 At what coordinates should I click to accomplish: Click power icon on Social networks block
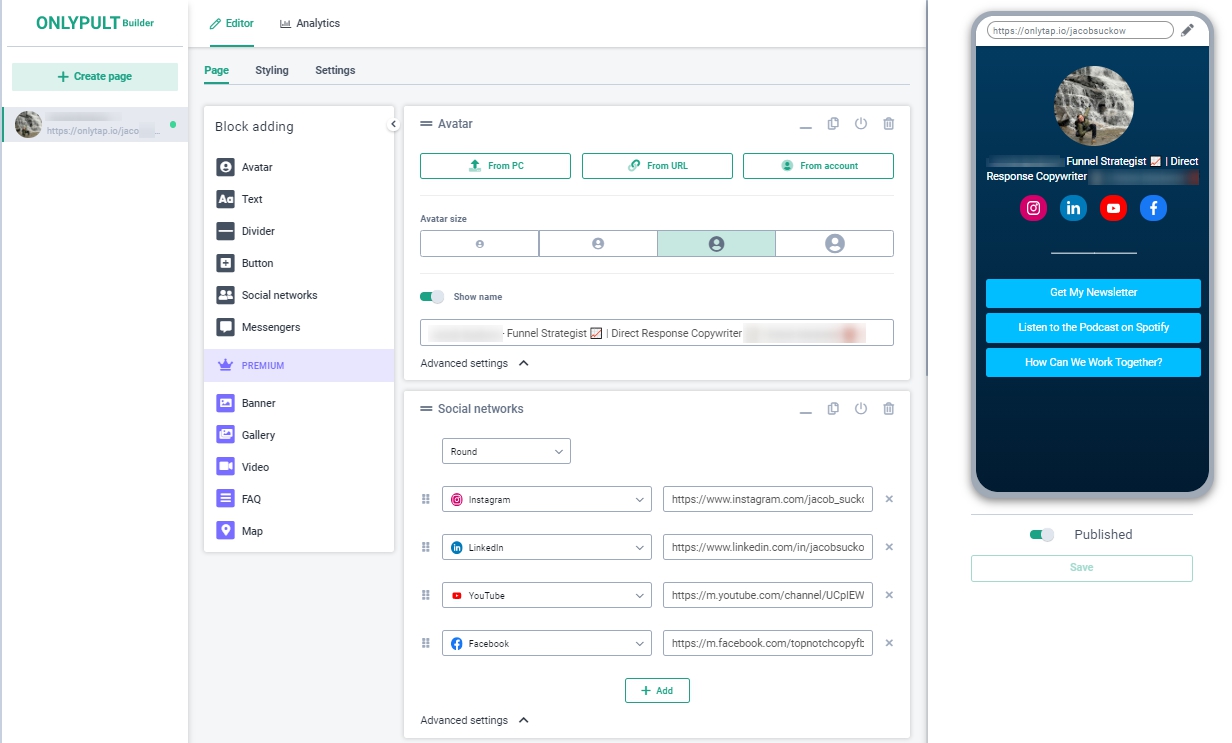click(861, 409)
